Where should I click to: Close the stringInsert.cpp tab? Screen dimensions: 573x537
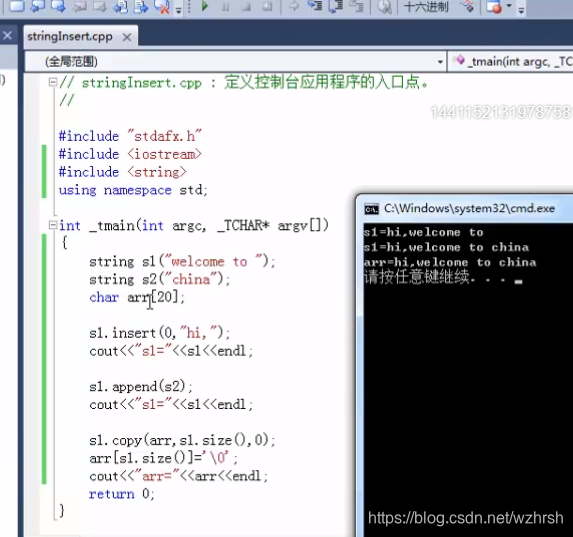click(x=126, y=37)
